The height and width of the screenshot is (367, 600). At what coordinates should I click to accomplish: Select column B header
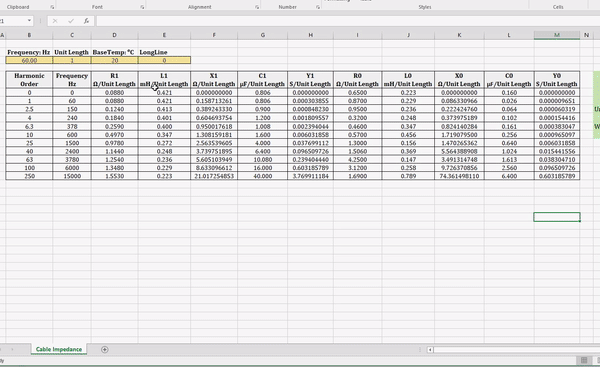click(29, 35)
